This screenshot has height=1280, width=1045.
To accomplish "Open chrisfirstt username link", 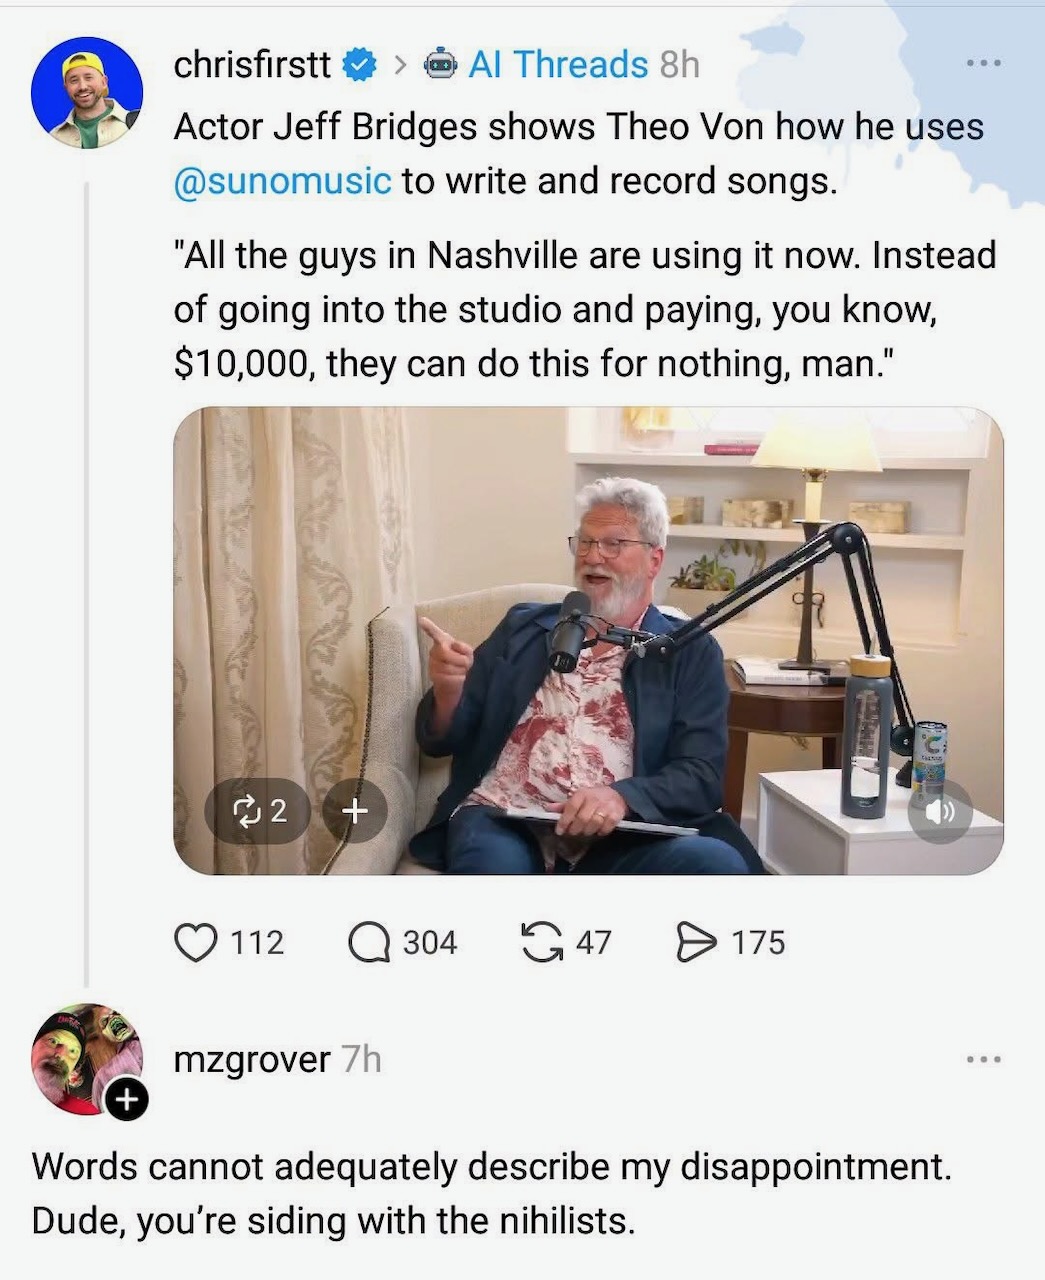I will click(x=252, y=65).
